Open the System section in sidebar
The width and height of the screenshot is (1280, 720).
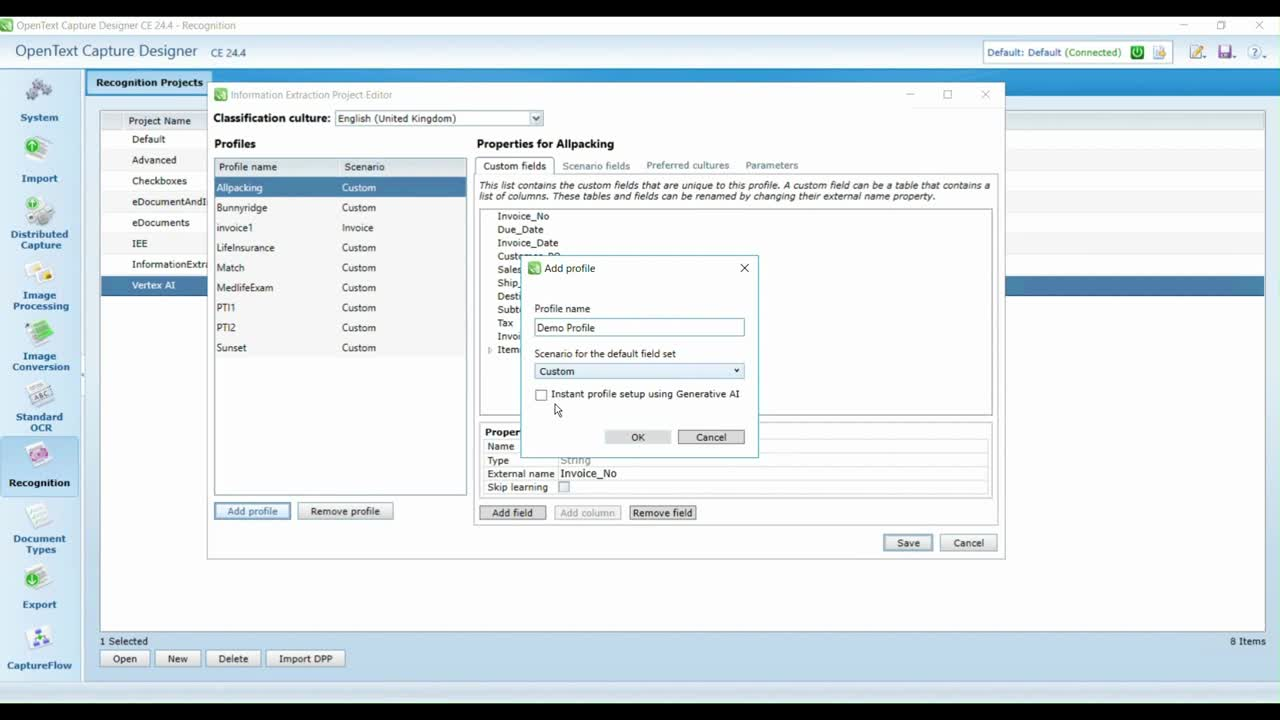(x=39, y=101)
